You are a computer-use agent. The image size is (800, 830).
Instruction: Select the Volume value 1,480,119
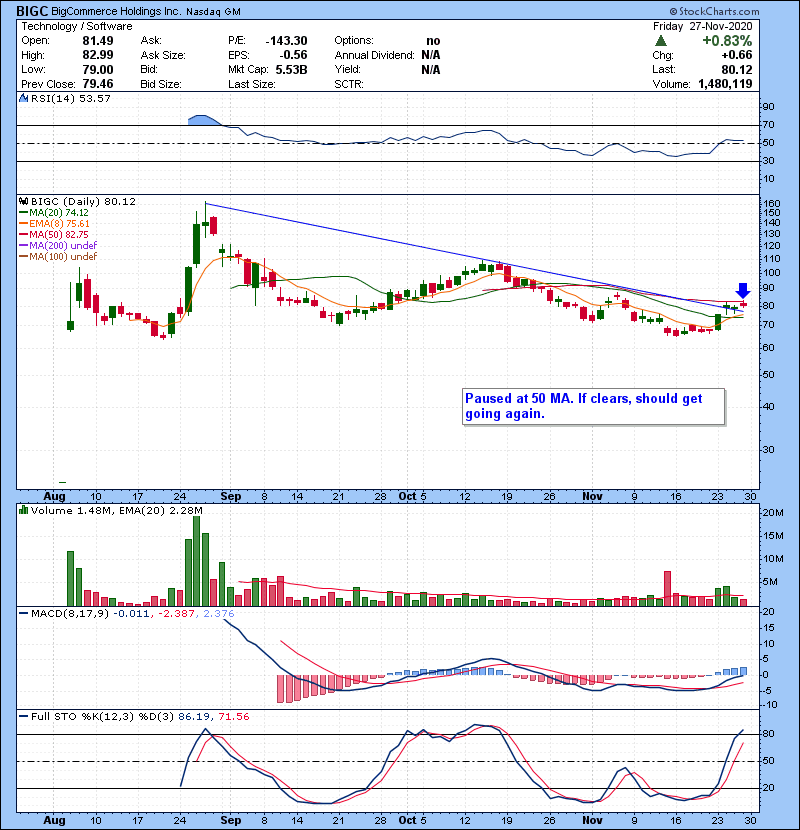[725, 84]
